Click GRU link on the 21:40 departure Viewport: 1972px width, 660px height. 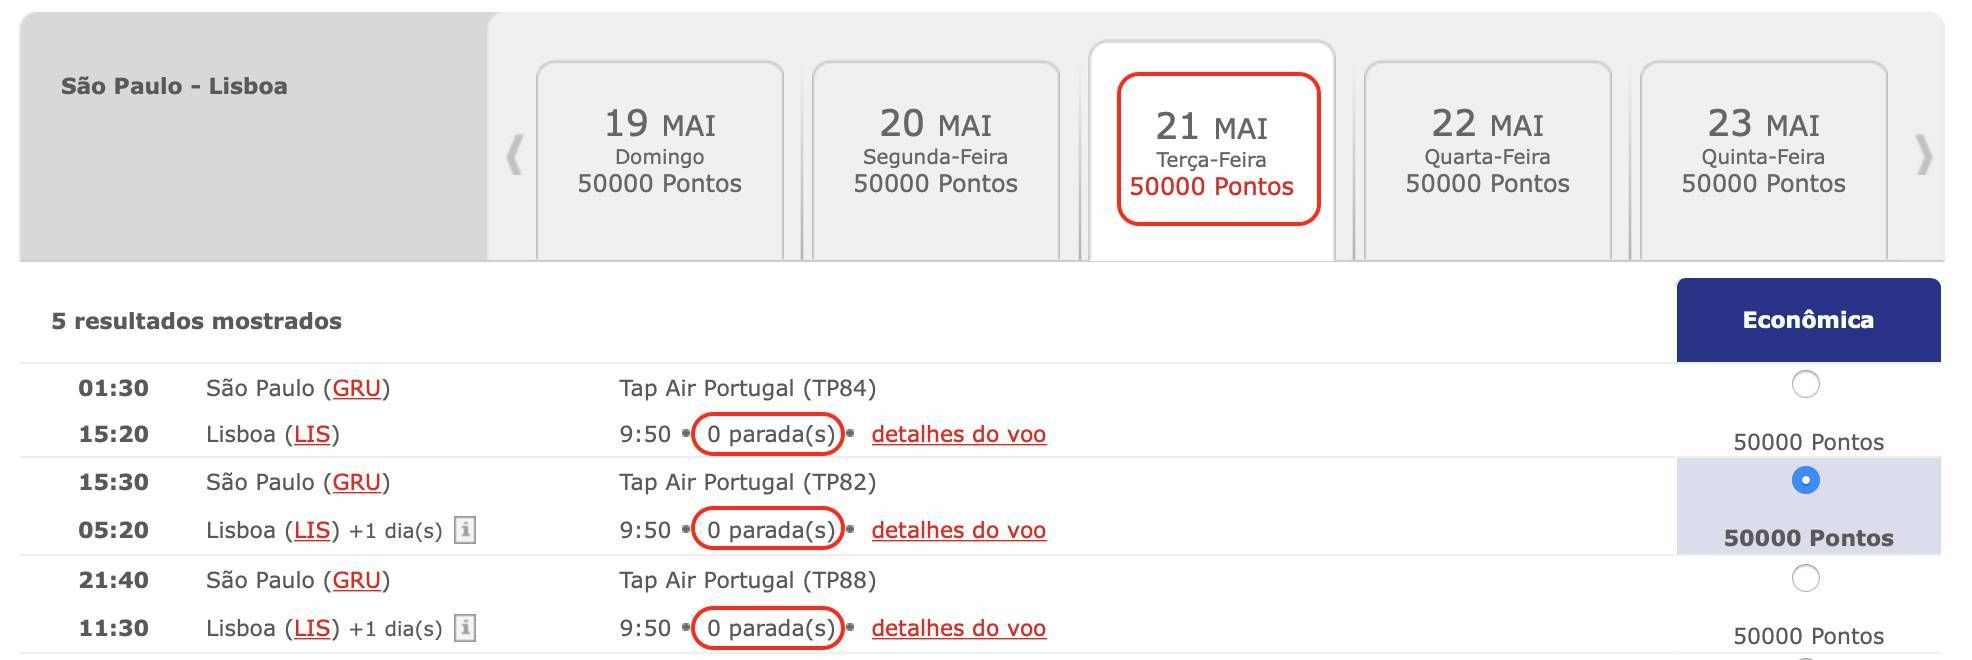[x=357, y=580]
